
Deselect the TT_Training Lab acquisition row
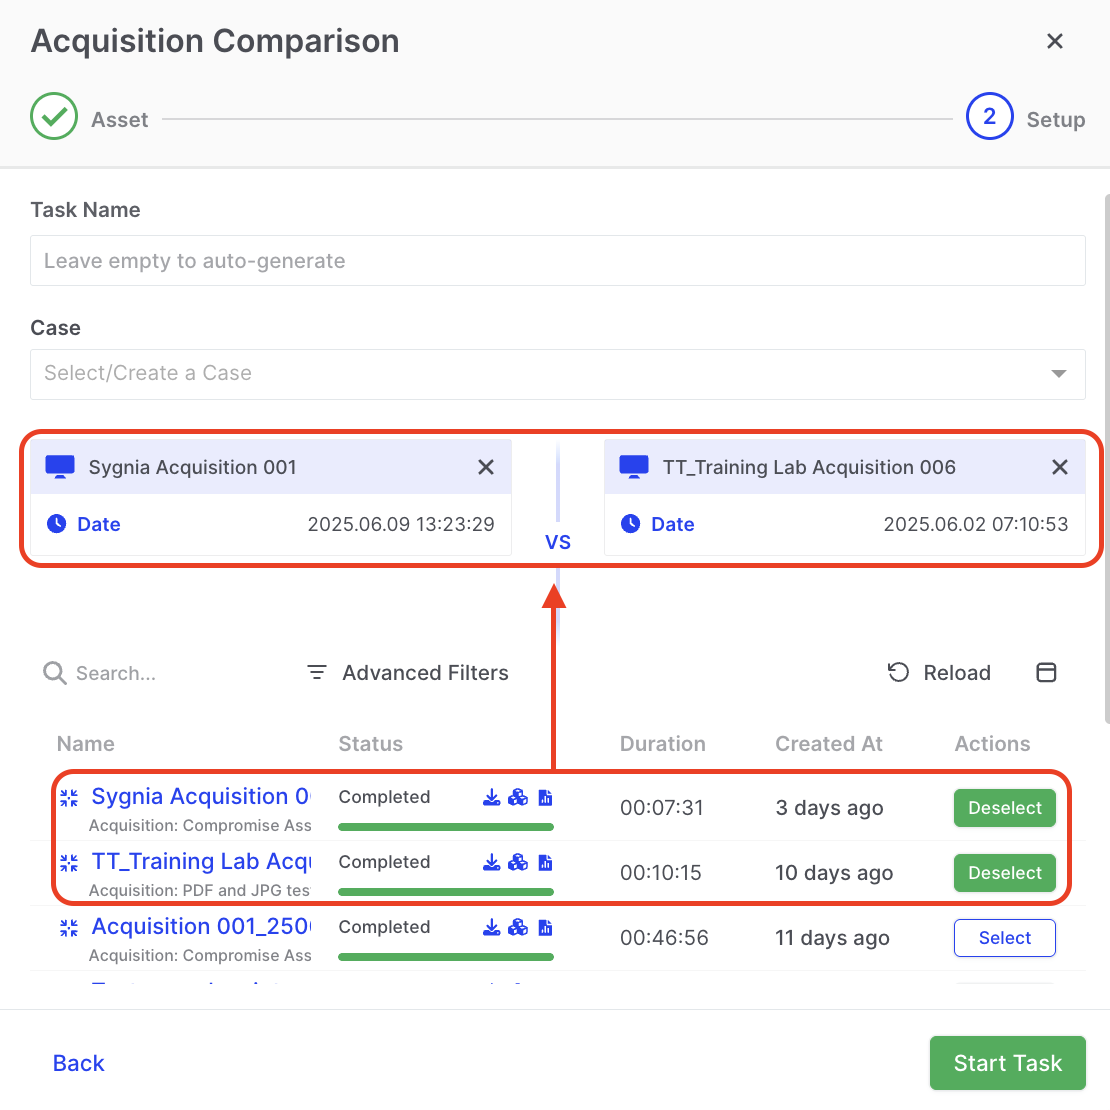pos(1004,873)
